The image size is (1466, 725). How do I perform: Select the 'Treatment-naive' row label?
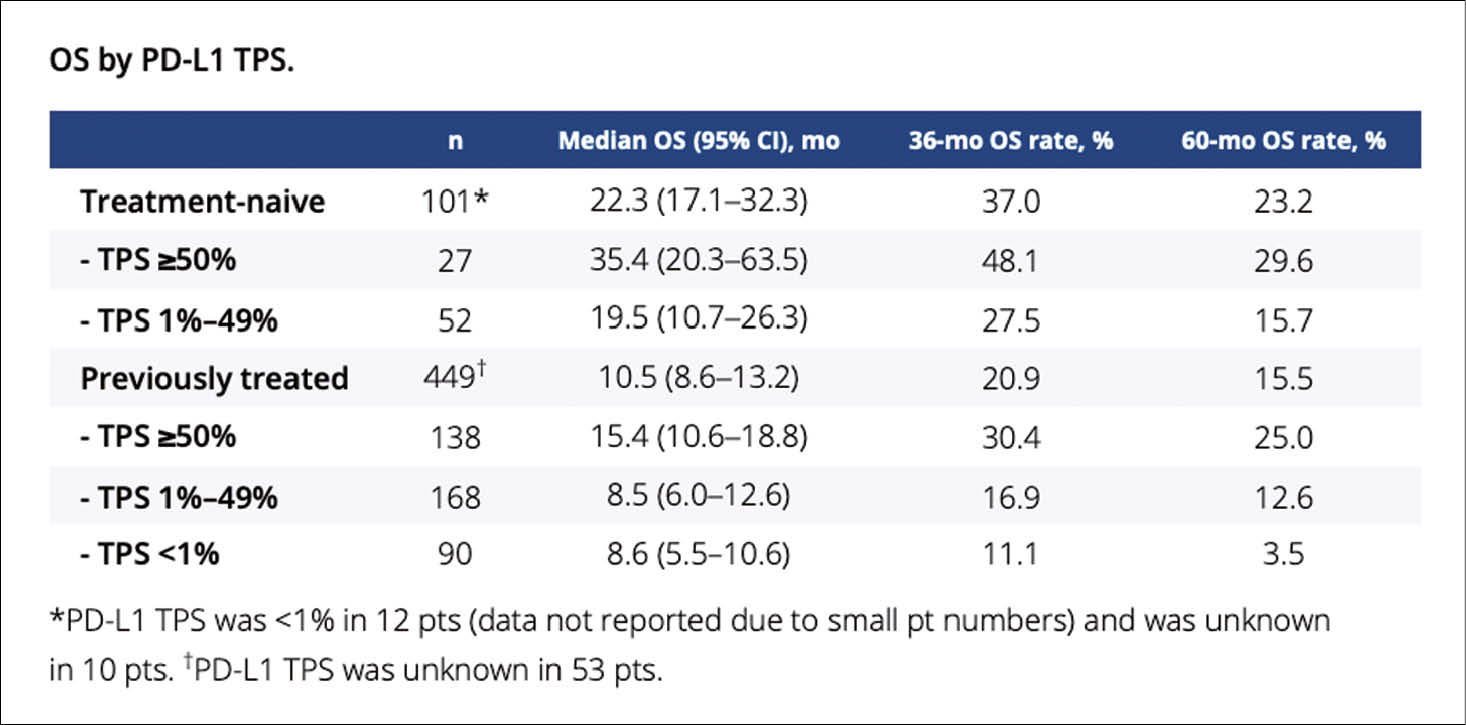tap(203, 202)
